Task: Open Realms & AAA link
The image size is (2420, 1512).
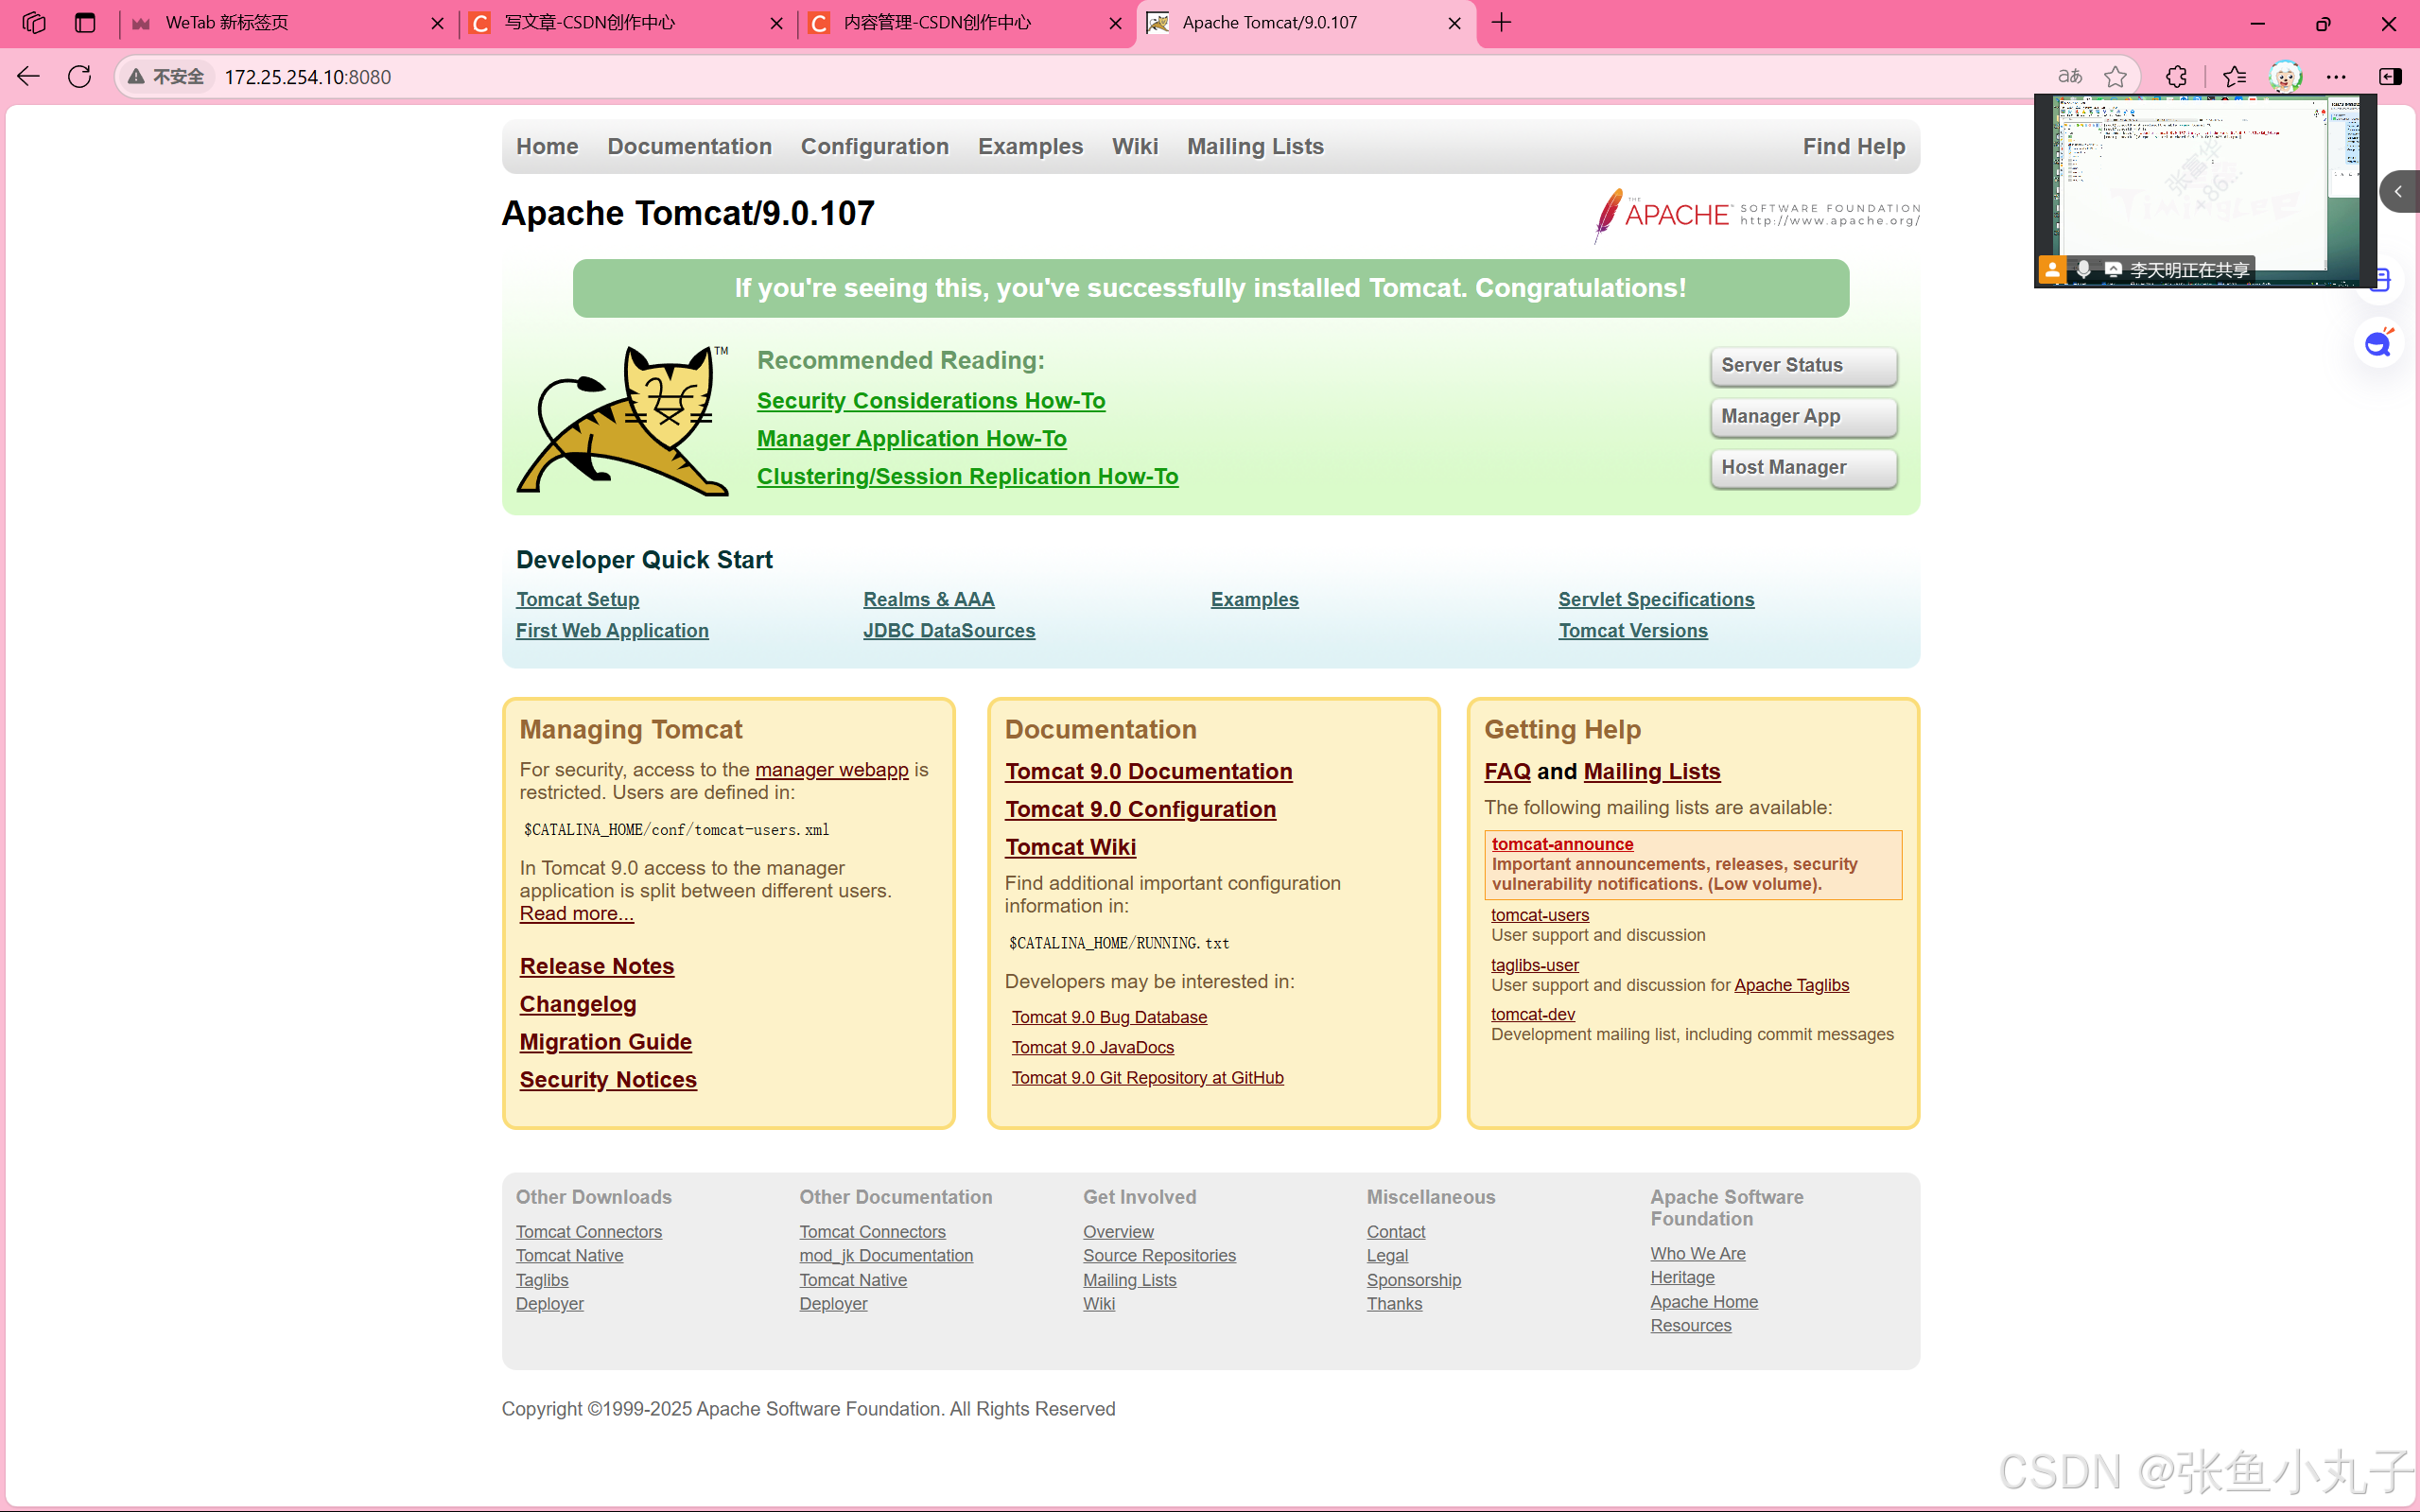Action: click(x=929, y=599)
